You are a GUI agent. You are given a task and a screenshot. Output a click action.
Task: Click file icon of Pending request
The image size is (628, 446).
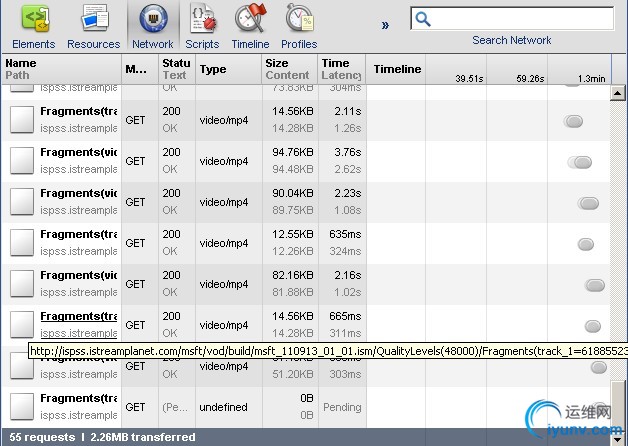22,407
